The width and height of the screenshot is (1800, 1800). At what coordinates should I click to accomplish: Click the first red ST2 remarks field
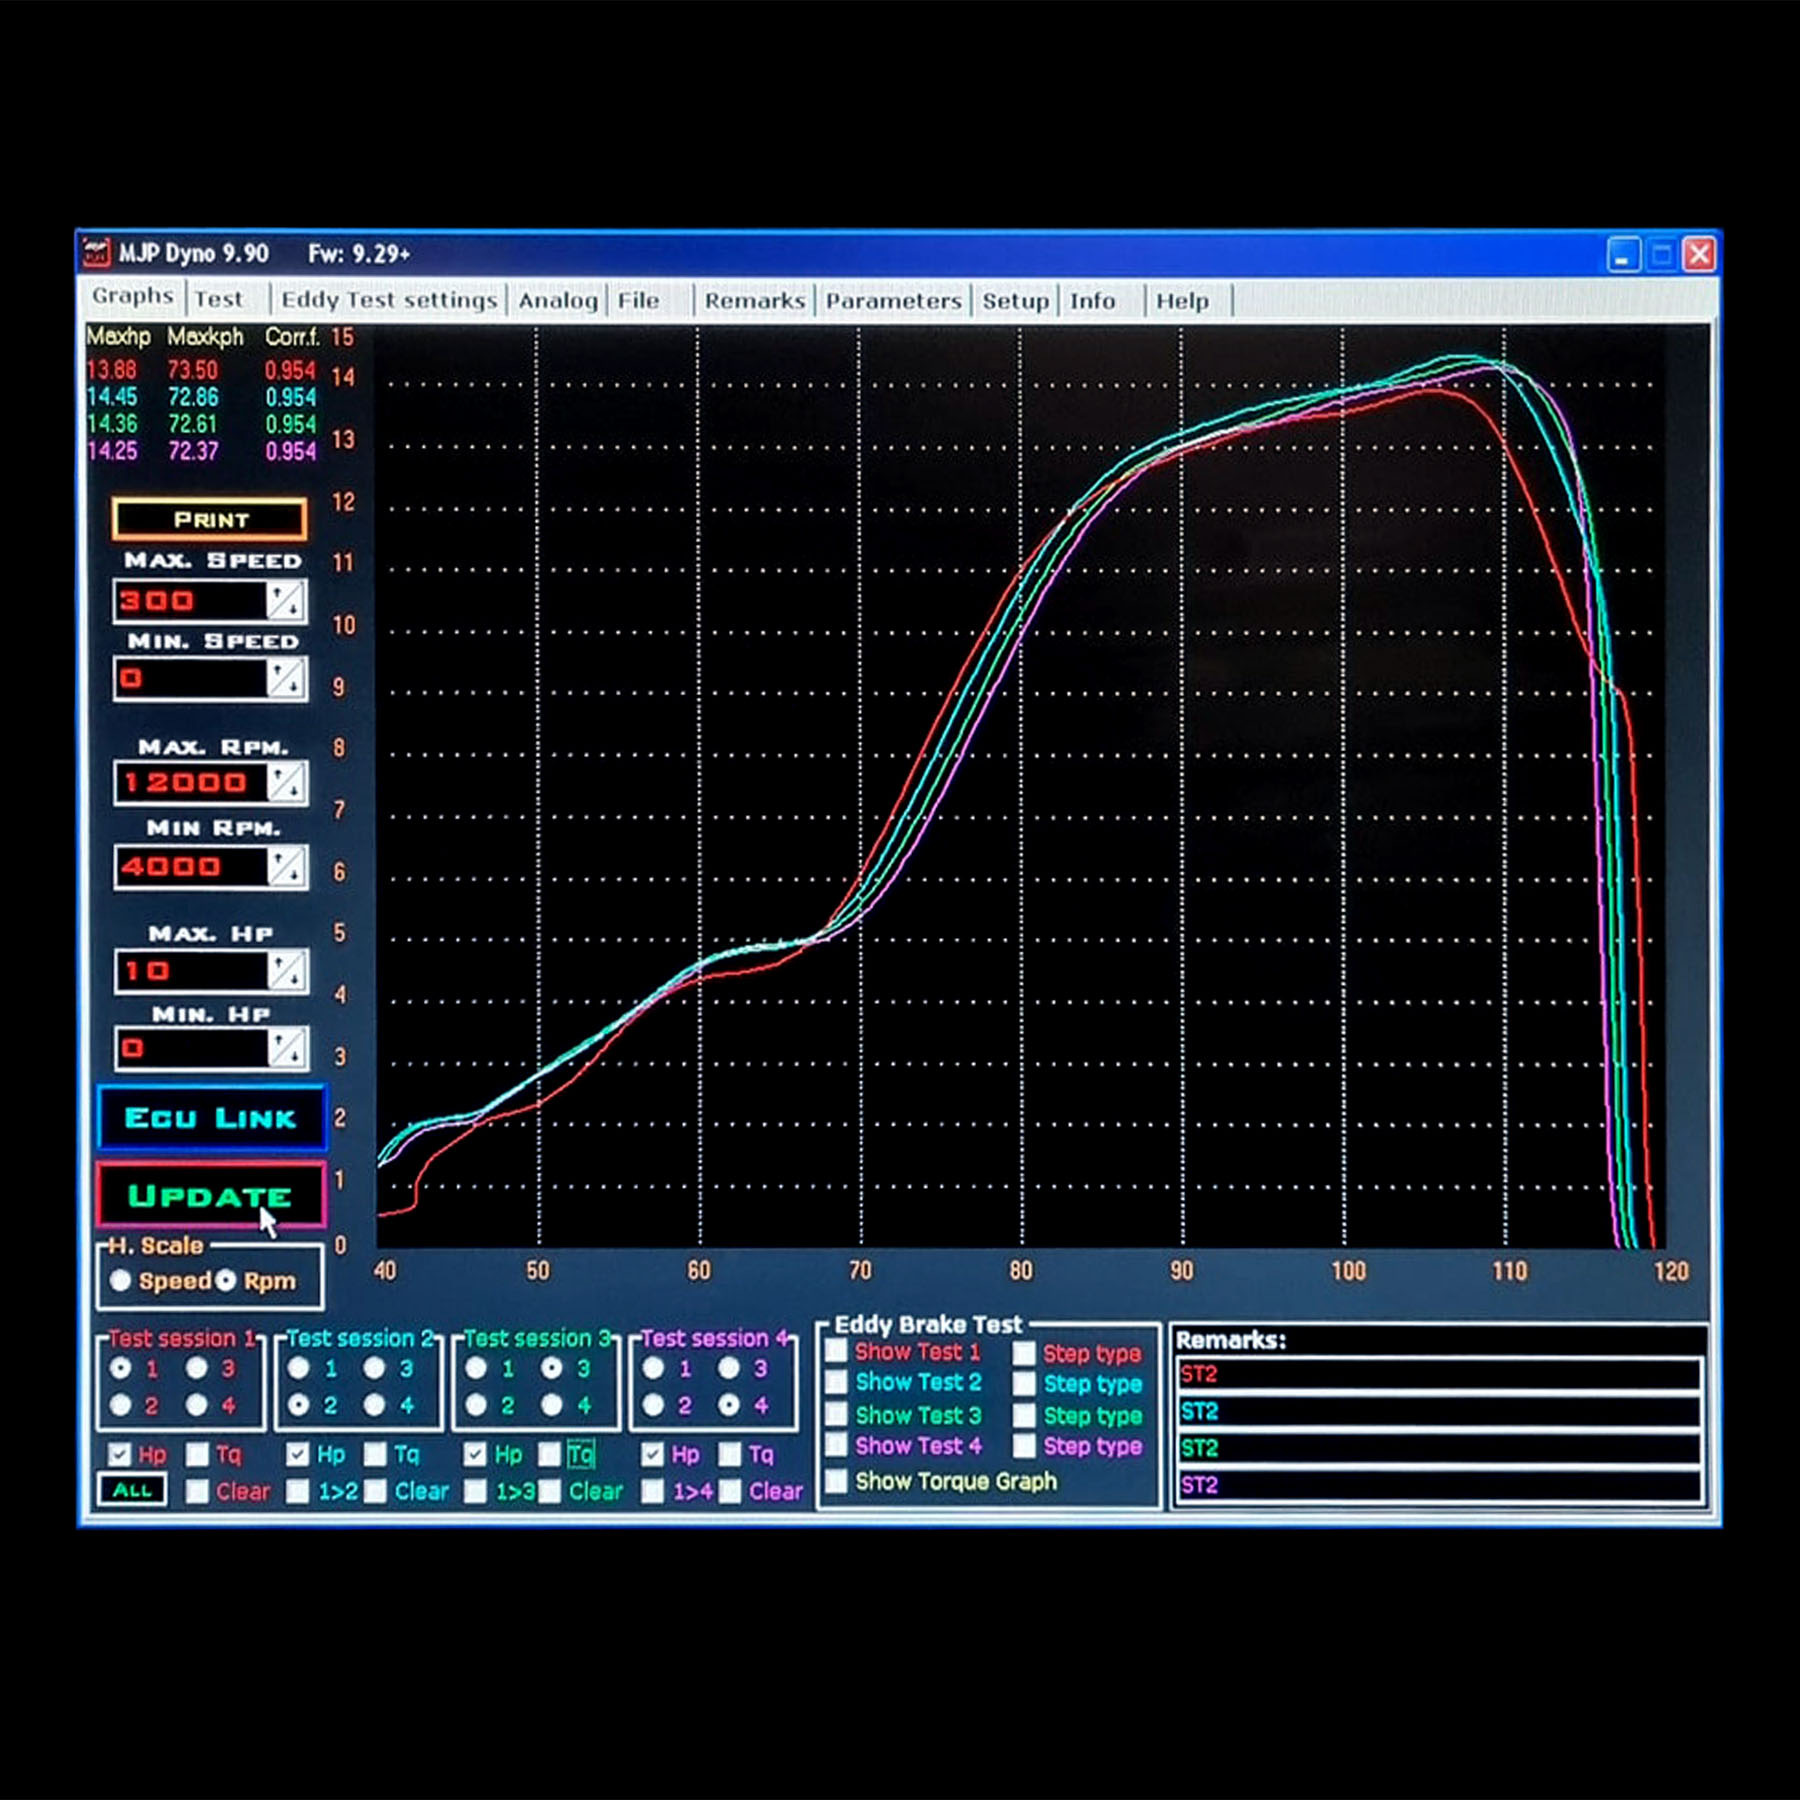point(1439,1374)
